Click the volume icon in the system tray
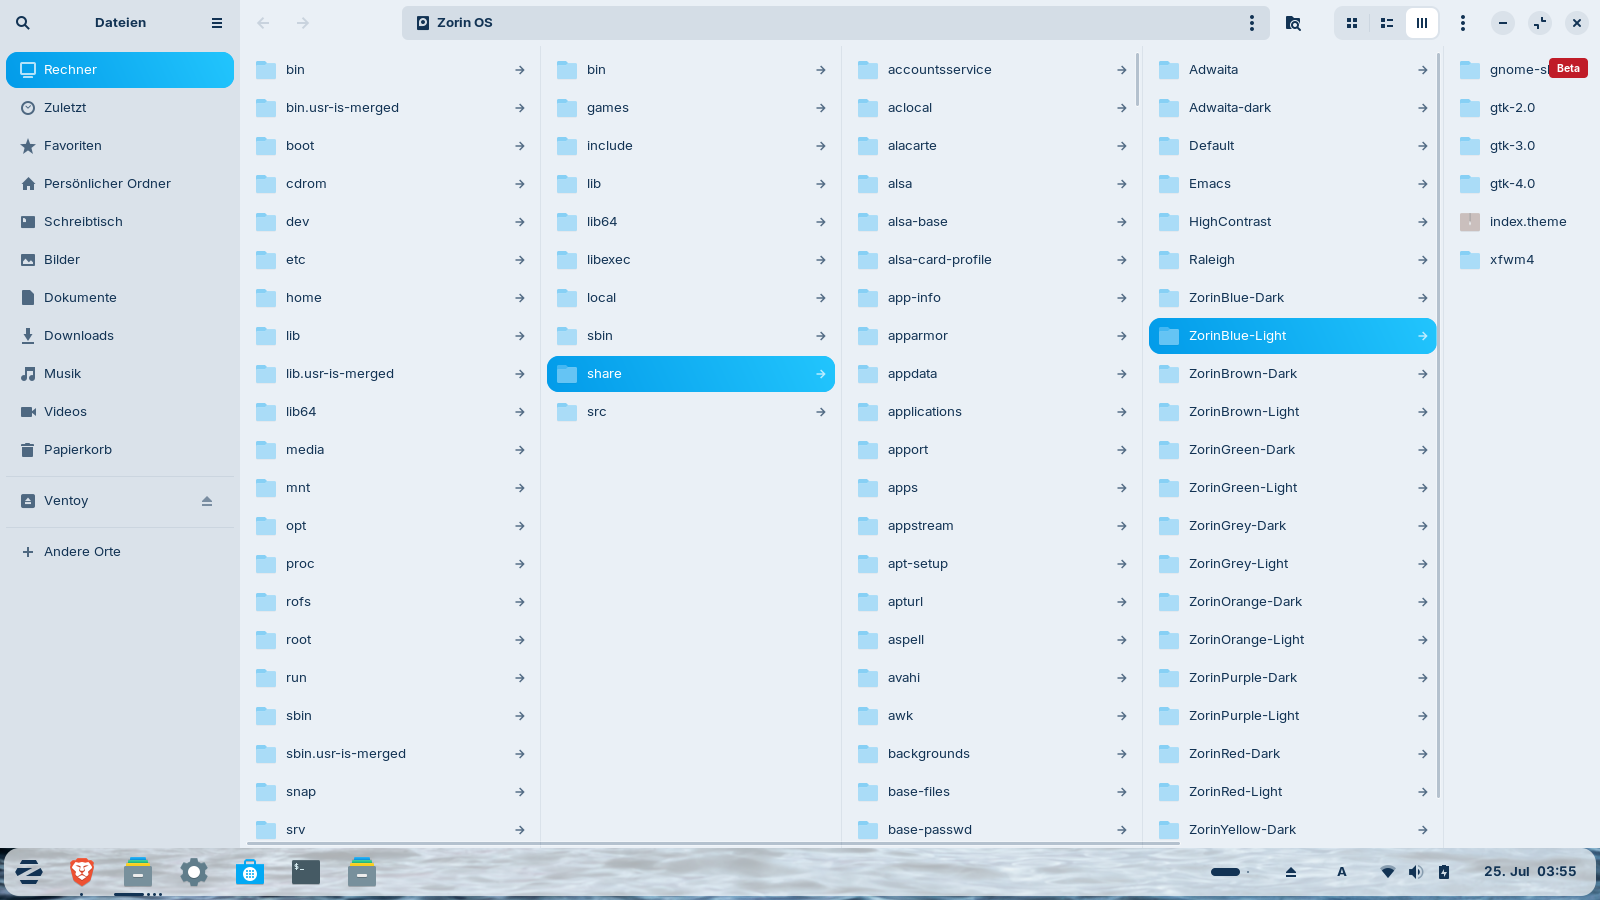 pos(1416,872)
